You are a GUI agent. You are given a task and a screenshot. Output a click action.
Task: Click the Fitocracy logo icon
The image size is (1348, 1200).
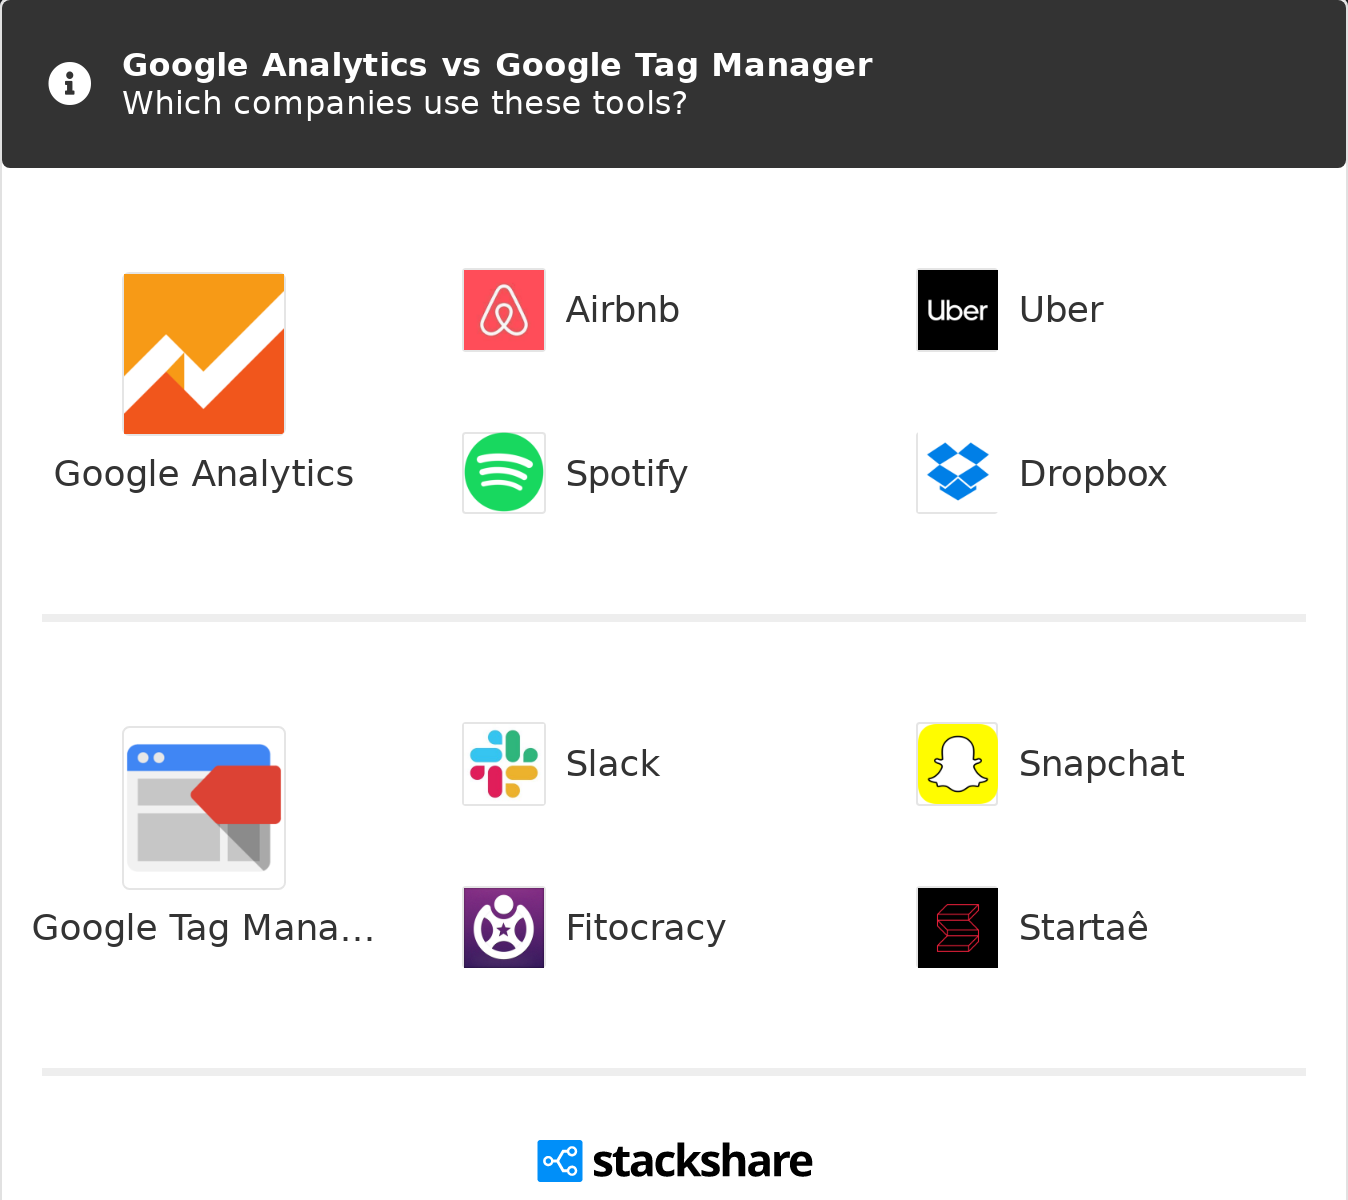504,928
